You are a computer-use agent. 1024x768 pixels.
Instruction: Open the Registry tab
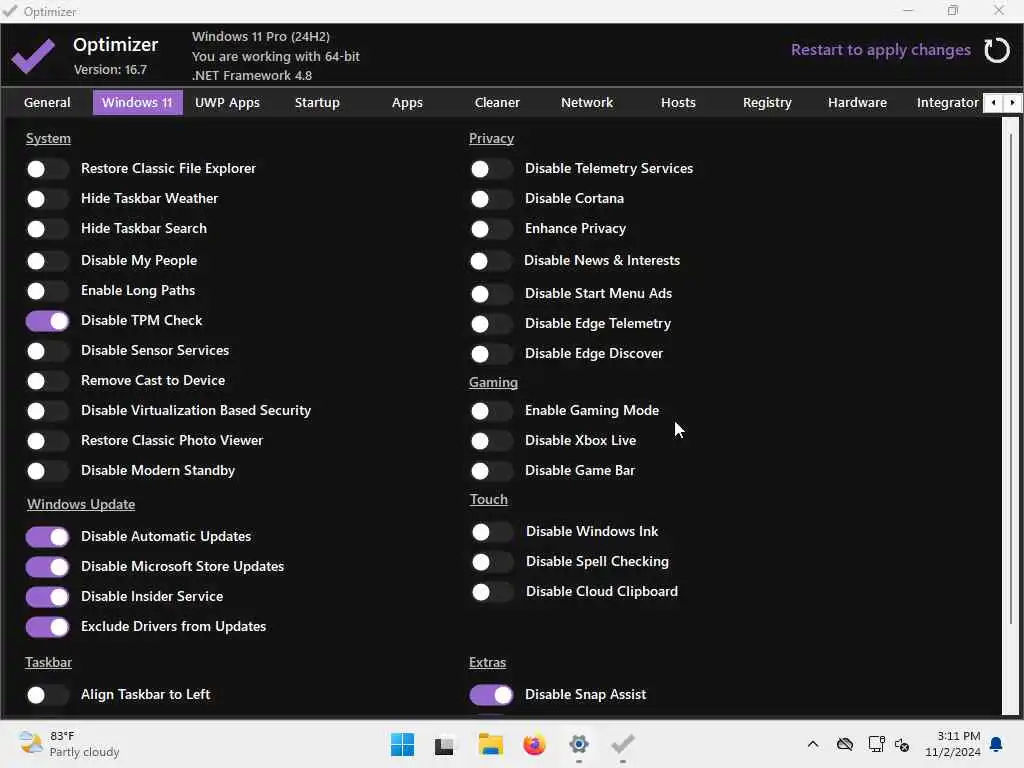(x=767, y=103)
